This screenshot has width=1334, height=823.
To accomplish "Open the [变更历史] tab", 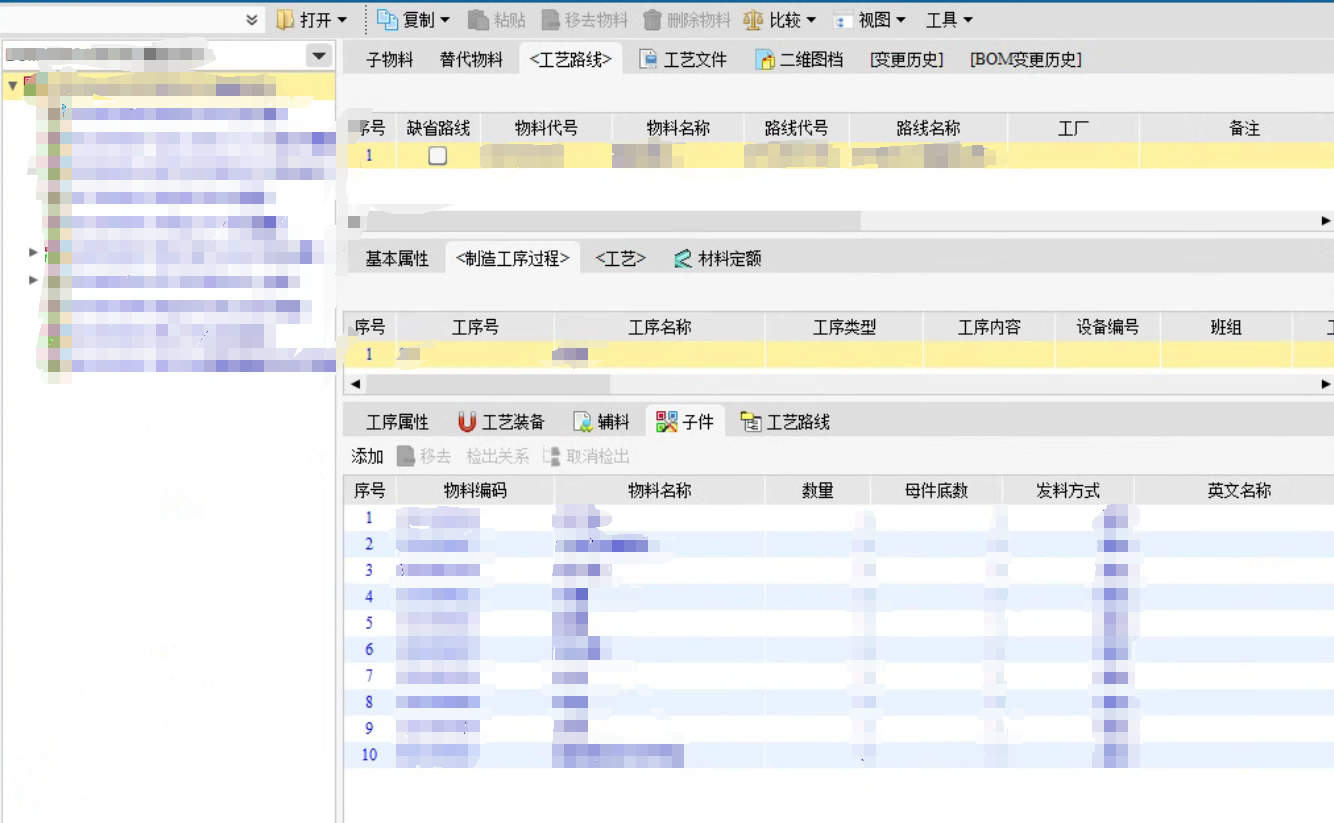I will pos(907,60).
